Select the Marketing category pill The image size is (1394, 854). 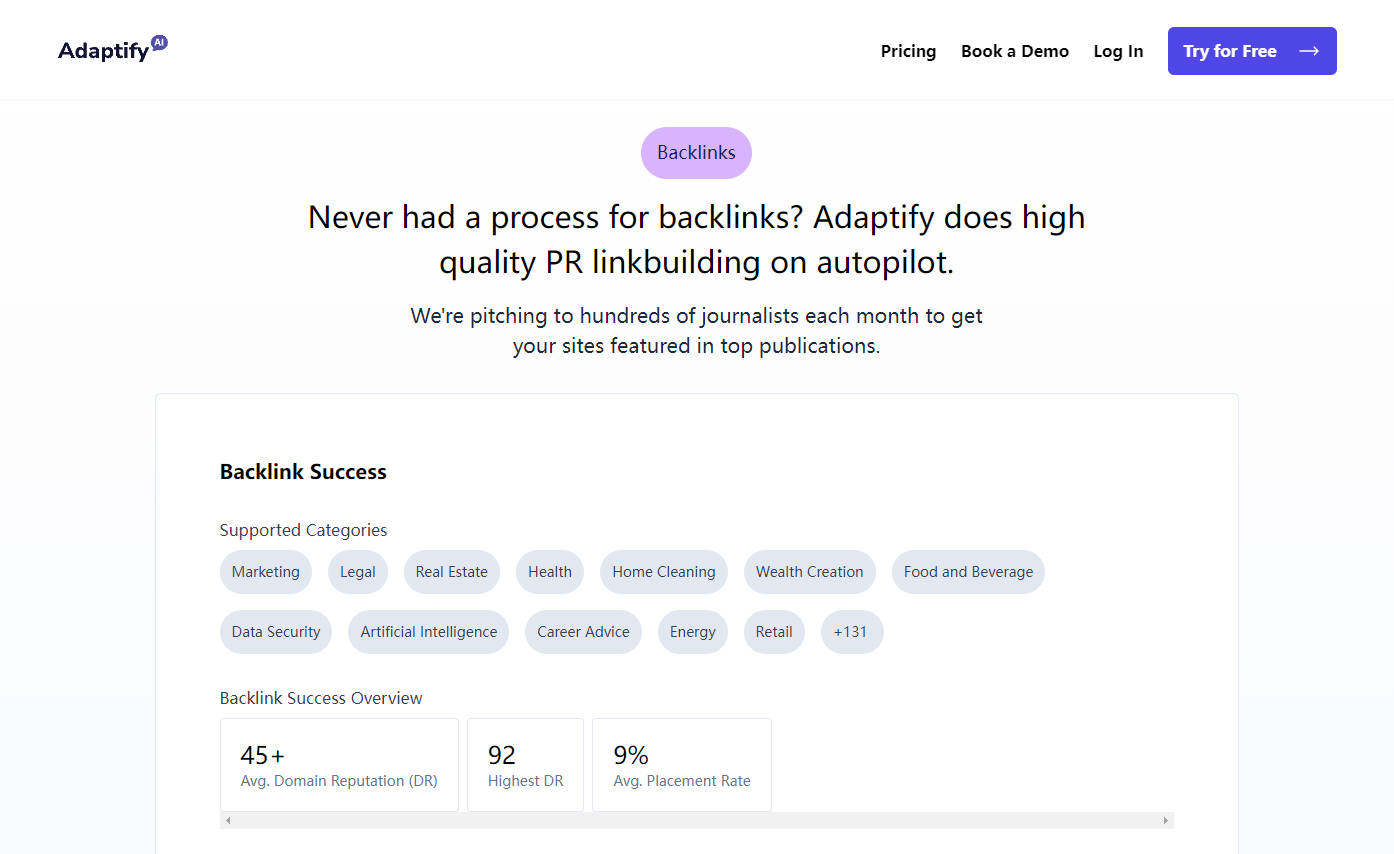point(265,571)
